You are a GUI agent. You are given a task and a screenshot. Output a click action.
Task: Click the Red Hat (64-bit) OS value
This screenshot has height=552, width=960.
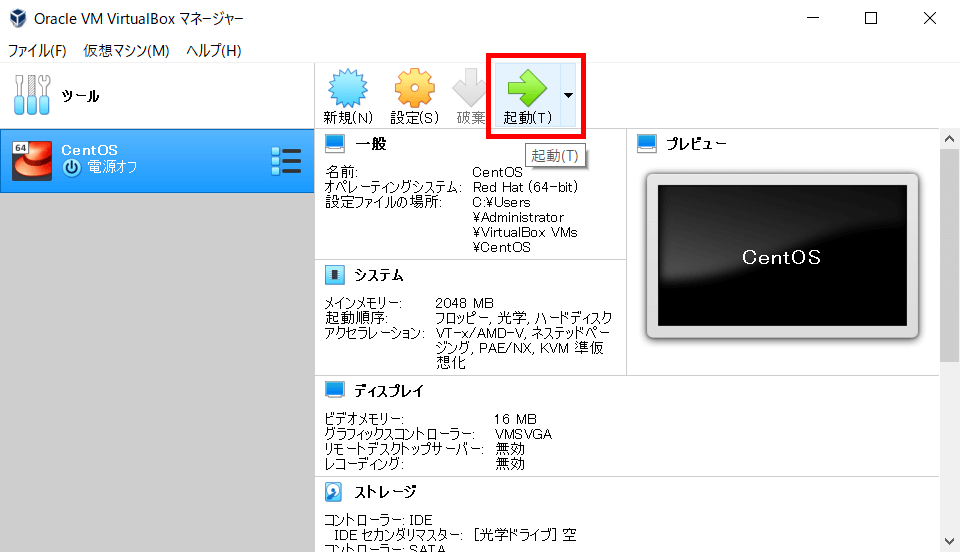point(525,187)
